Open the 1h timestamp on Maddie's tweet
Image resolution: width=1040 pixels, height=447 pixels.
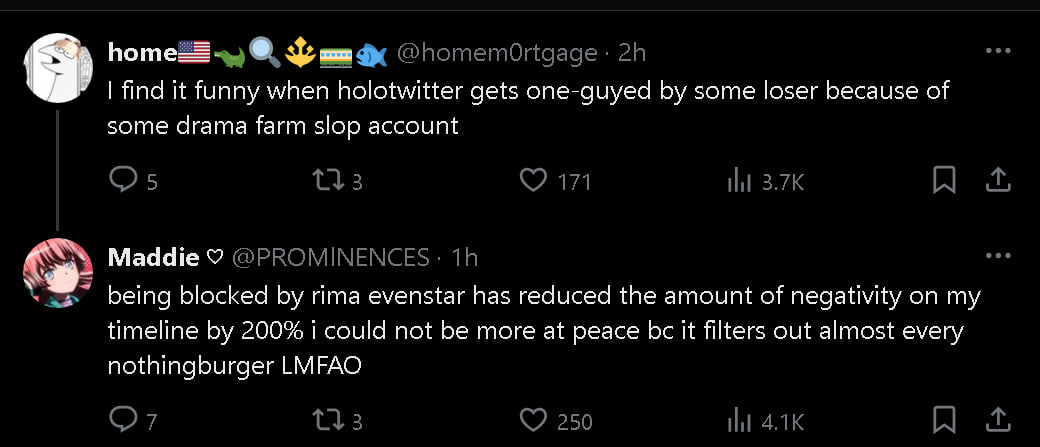[464, 257]
